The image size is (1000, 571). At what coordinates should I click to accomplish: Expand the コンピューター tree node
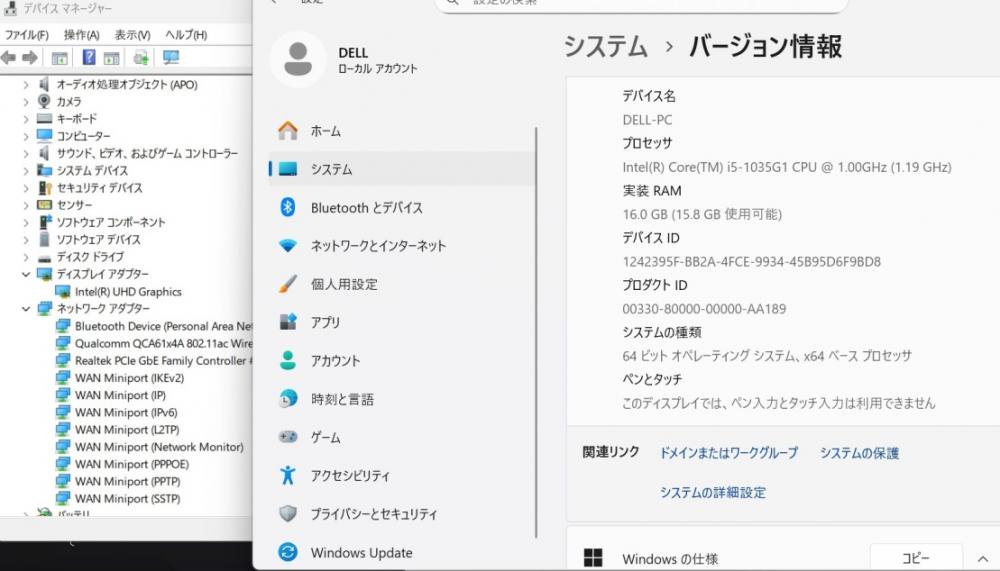click(x=26, y=136)
